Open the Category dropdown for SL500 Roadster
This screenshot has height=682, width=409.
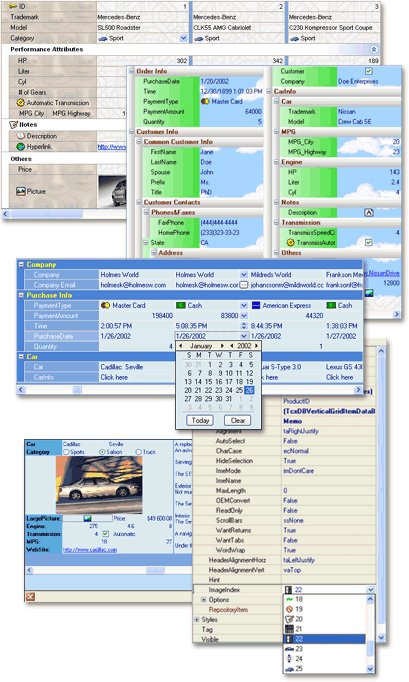tap(183, 38)
